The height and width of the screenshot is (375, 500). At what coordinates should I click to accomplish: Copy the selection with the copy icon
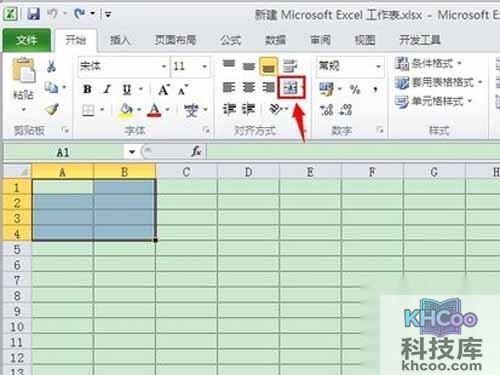click(x=51, y=88)
